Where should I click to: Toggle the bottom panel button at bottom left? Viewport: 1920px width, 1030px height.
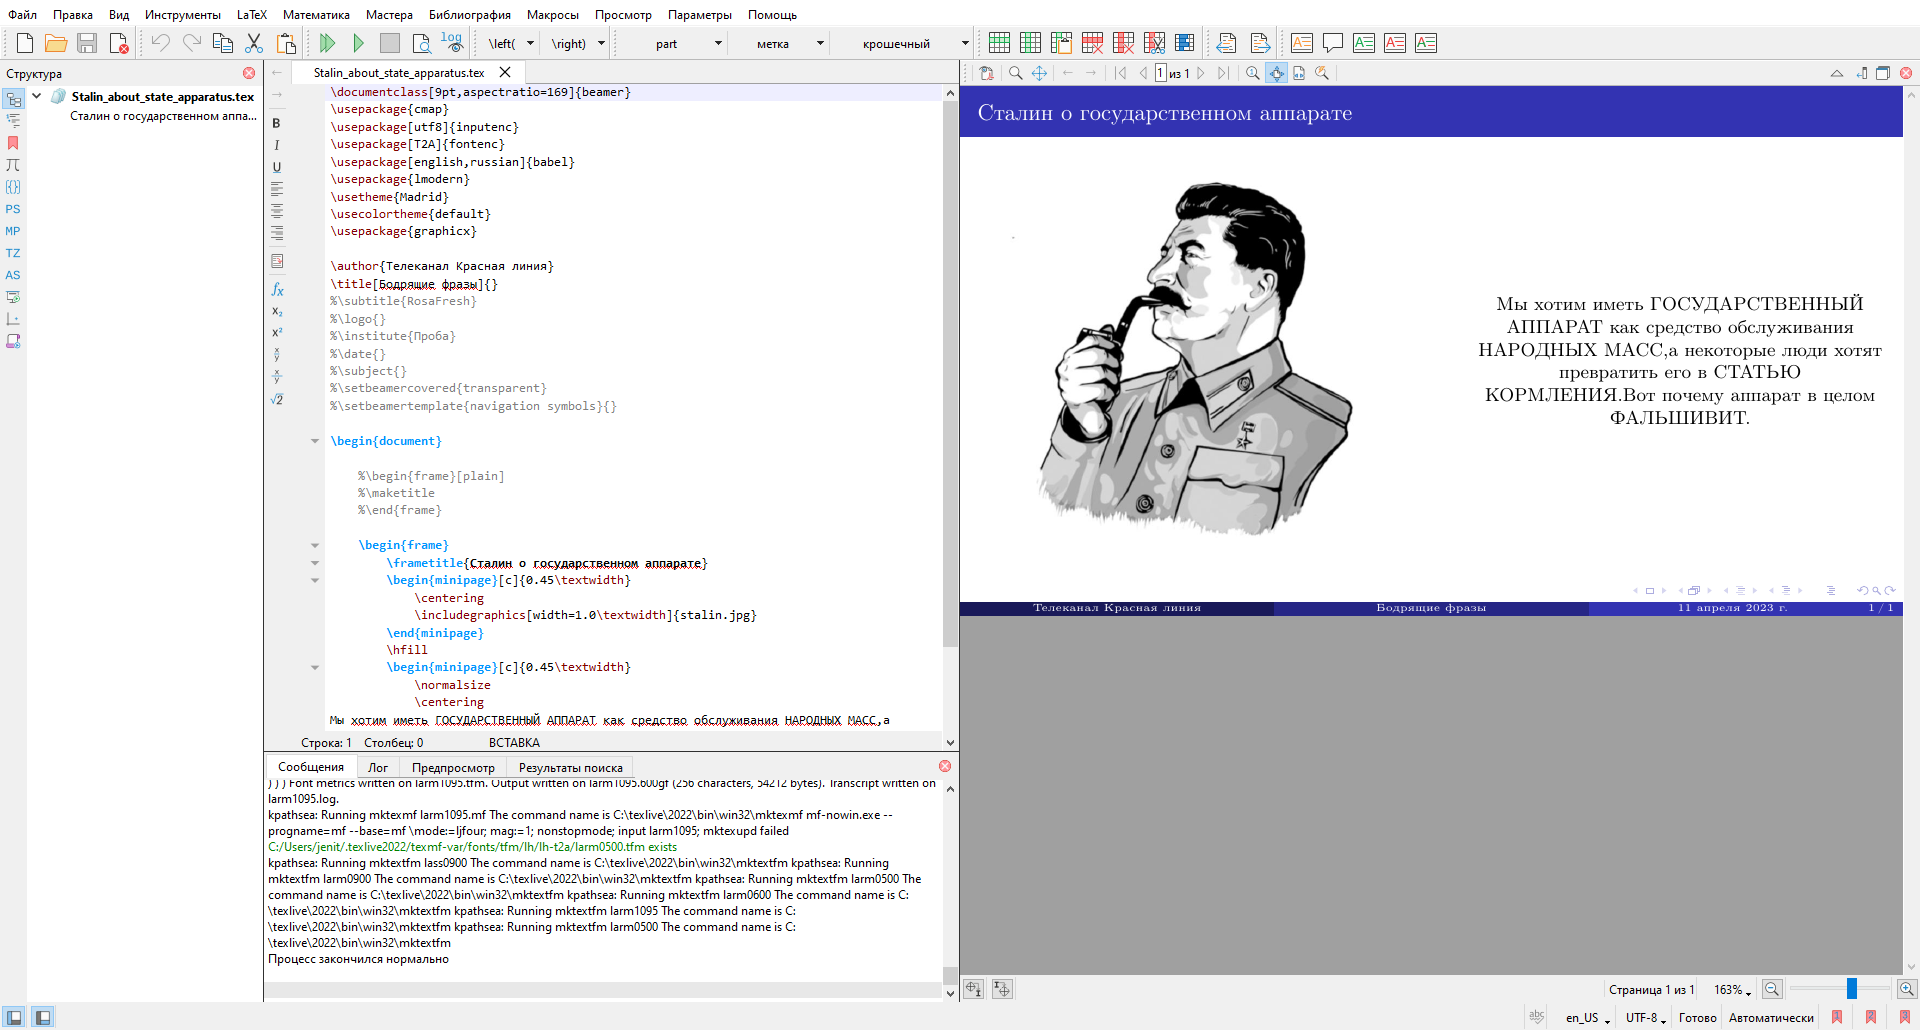(x=43, y=1017)
